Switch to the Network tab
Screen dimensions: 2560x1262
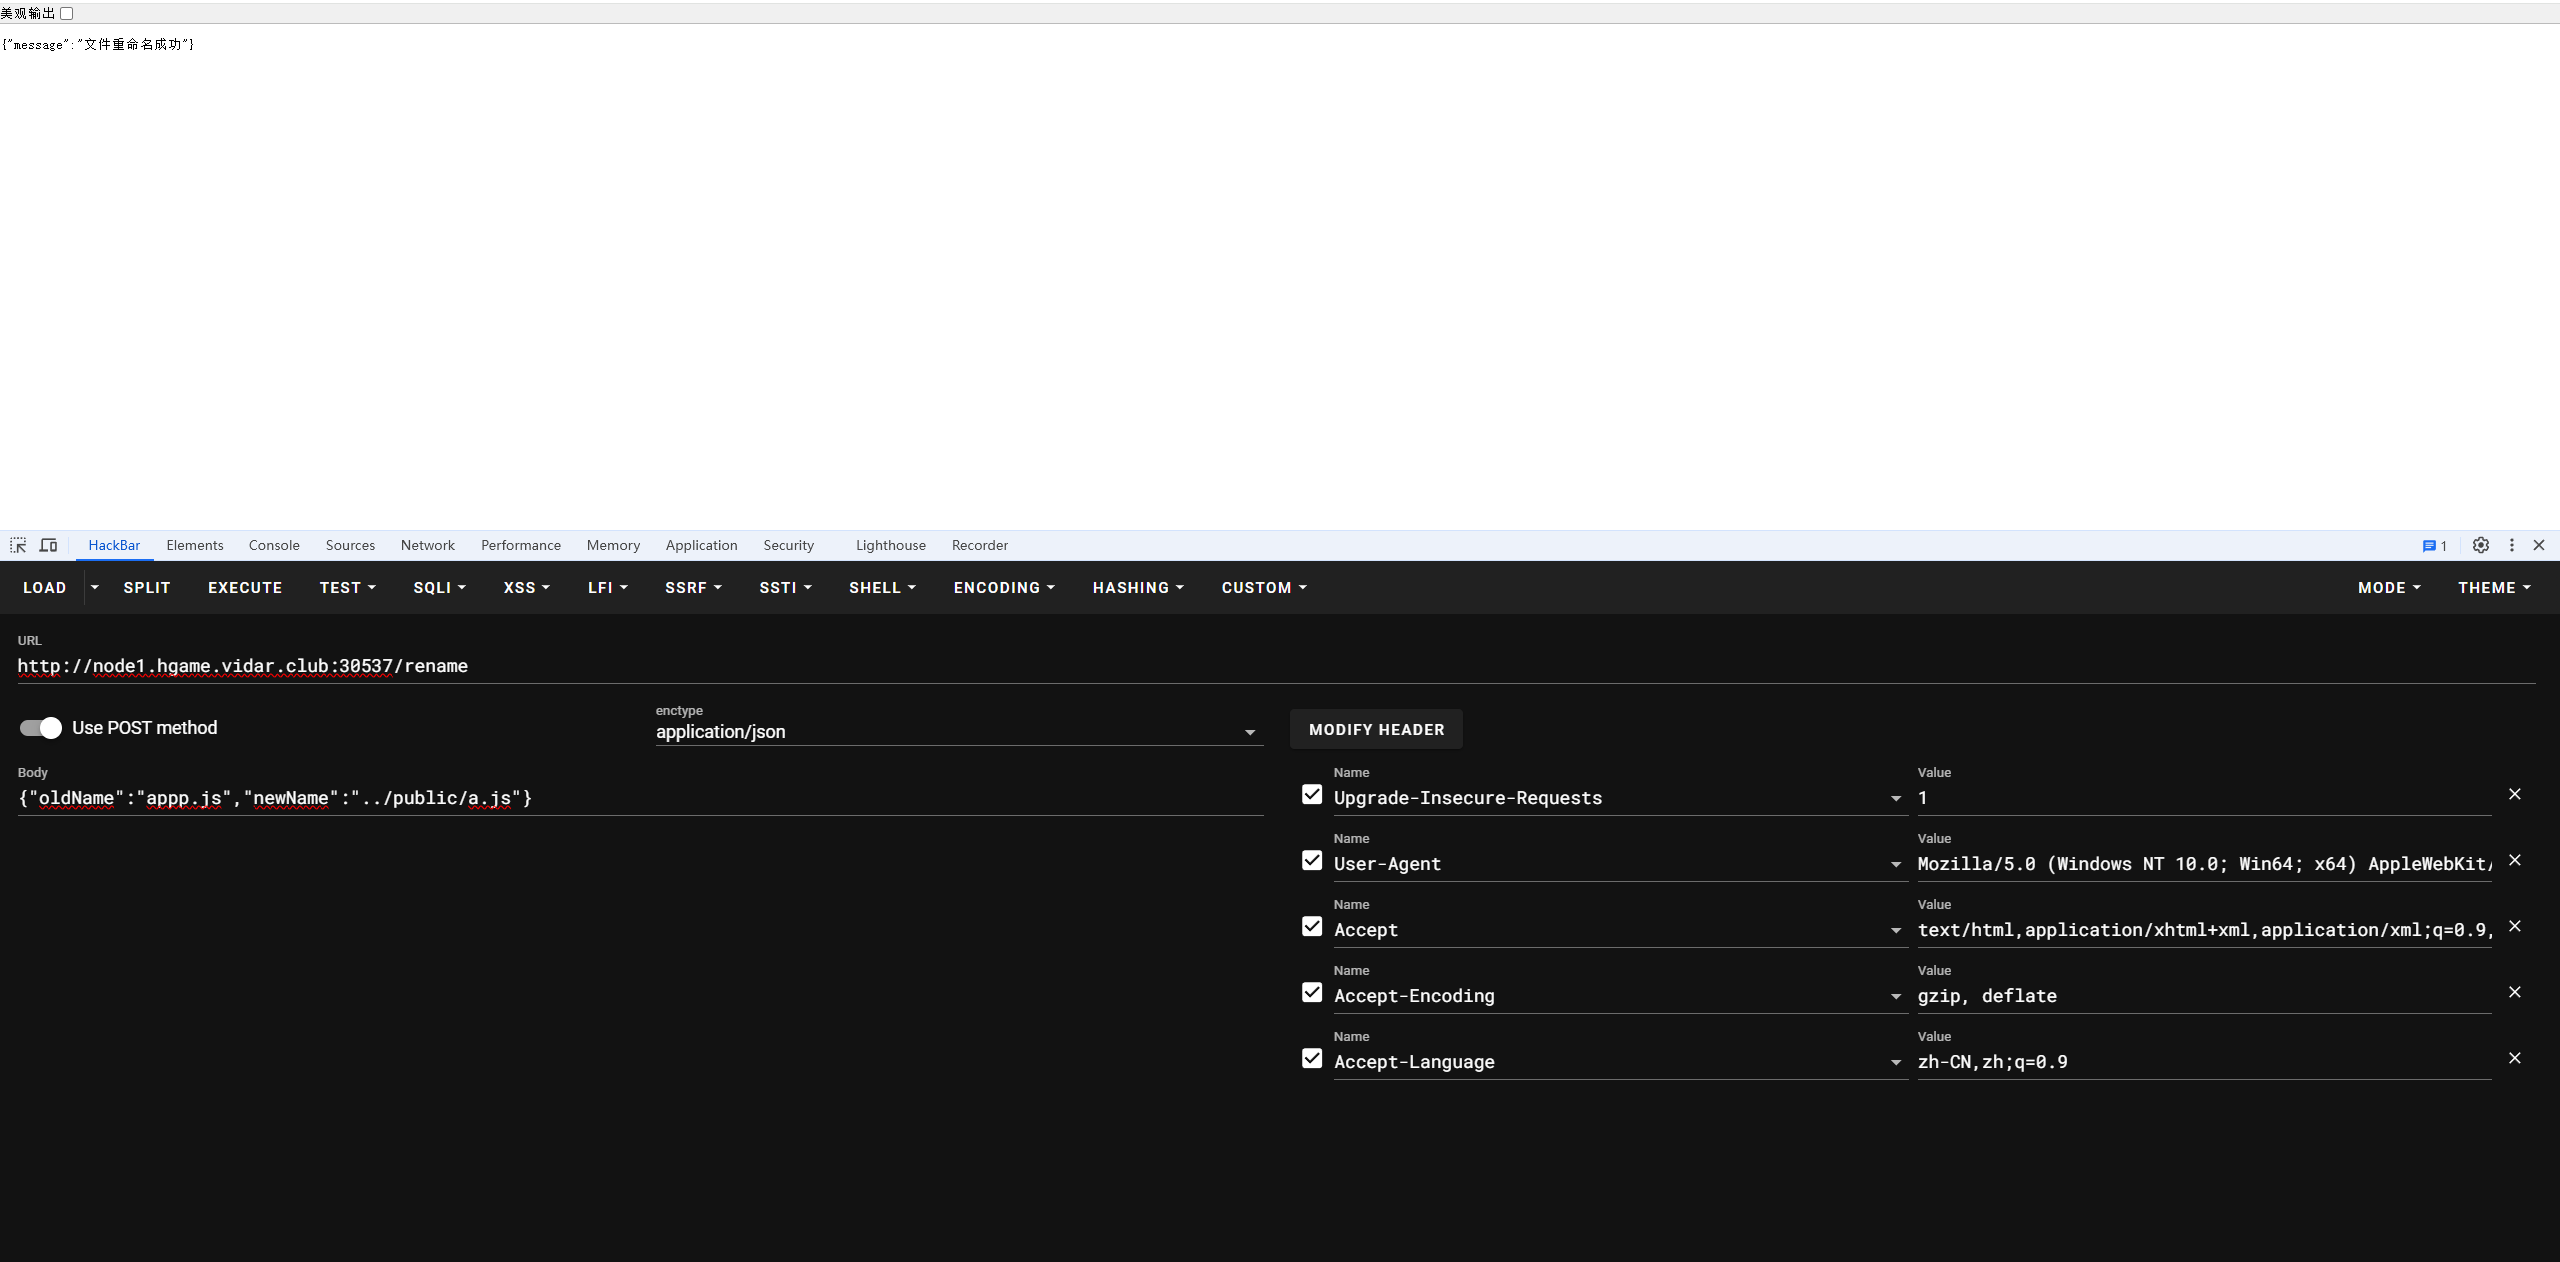[427, 545]
